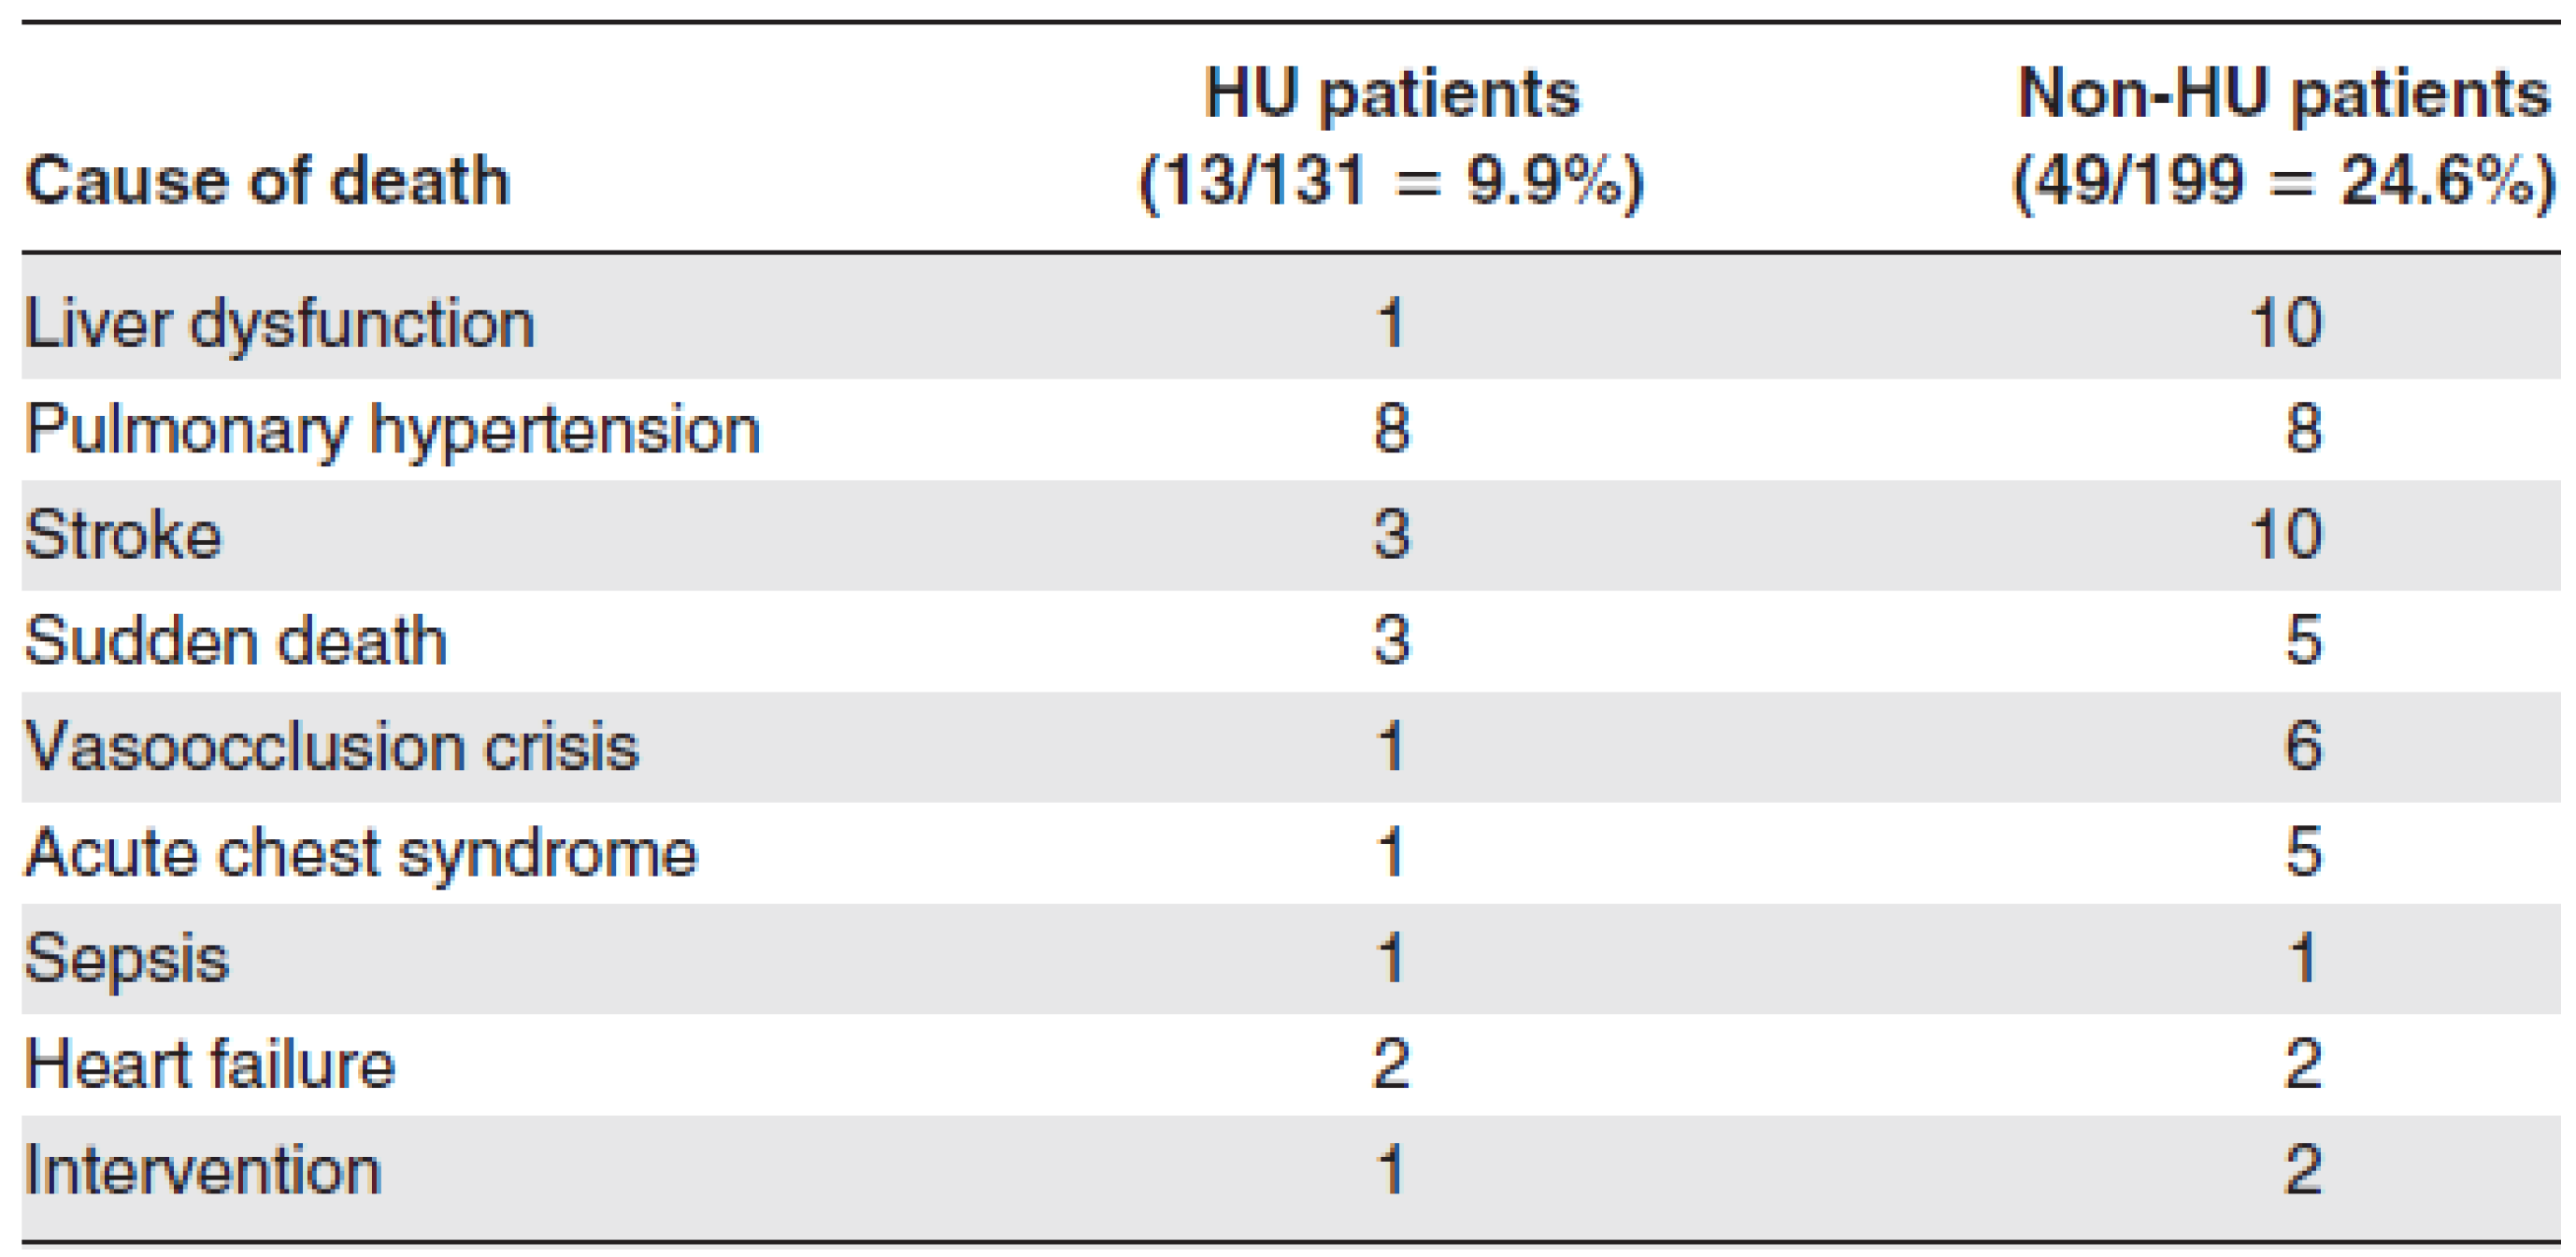Click the 'Liver dysfunction' row label

point(279,324)
